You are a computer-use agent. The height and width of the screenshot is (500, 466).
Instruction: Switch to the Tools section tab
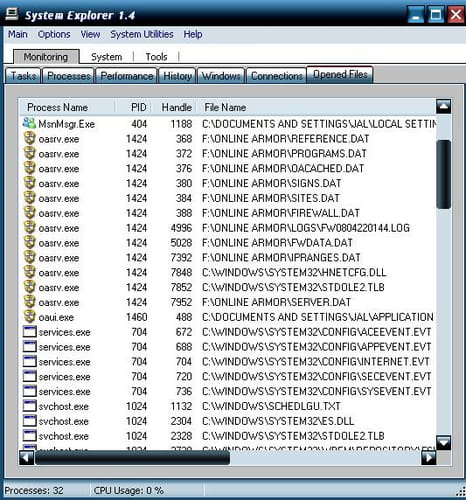pyautogui.click(x=156, y=57)
